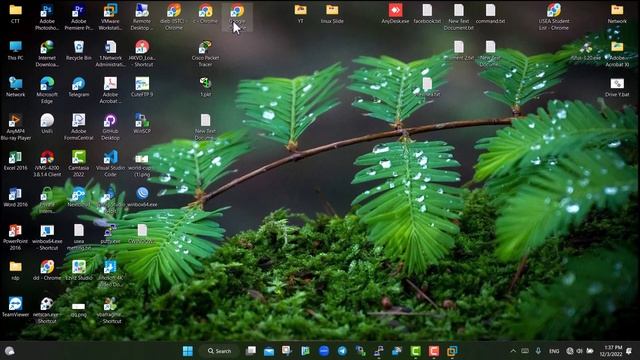The height and width of the screenshot is (360, 640).
Task: Select Visual Studio Code shortcut
Action: pyautogui.click(x=110, y=164)
